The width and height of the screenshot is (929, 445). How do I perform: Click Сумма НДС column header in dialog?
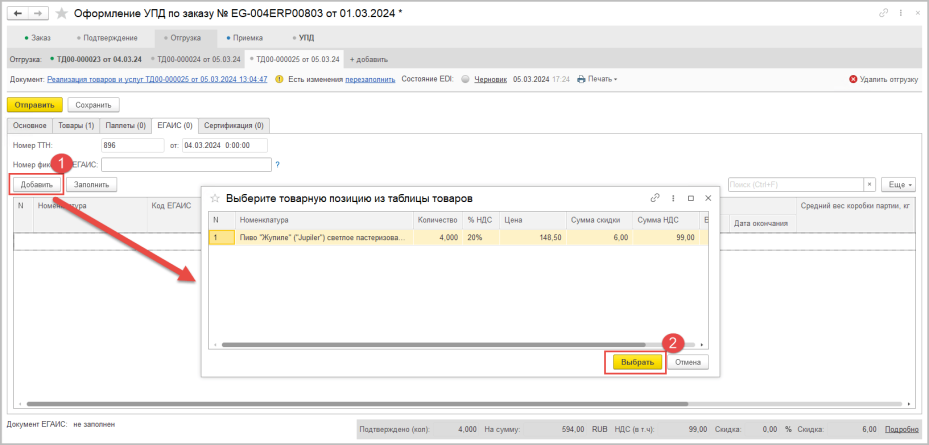[x=665, y=220]
